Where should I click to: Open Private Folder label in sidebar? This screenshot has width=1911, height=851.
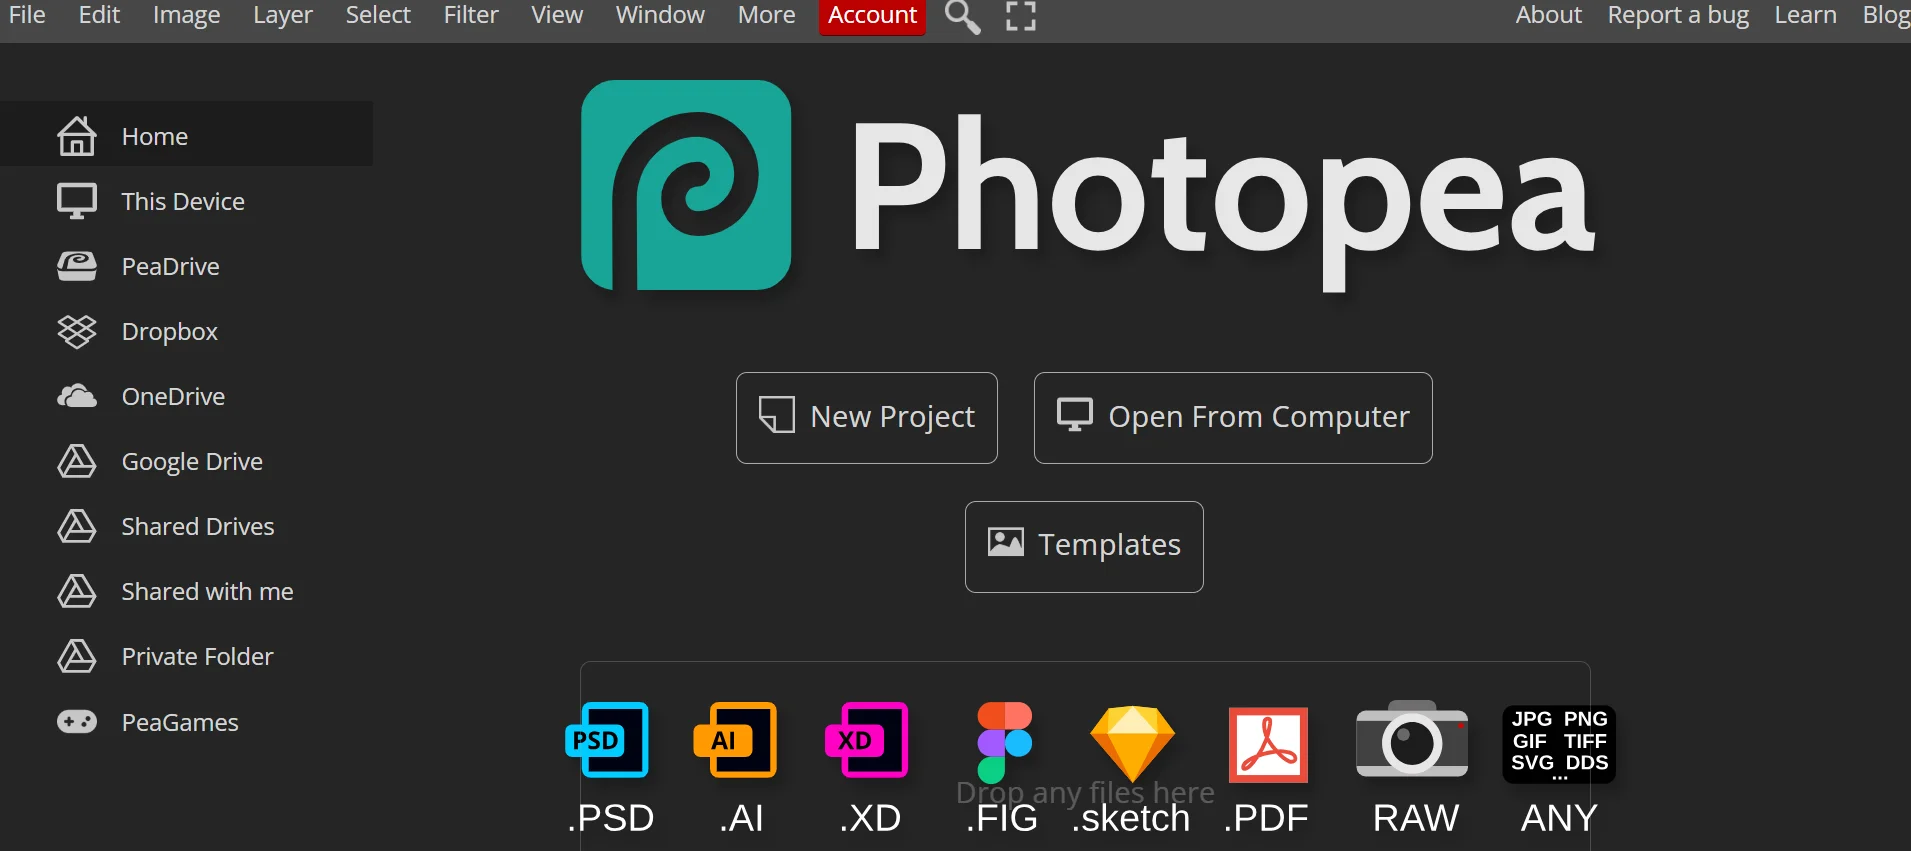click(198, 657)
